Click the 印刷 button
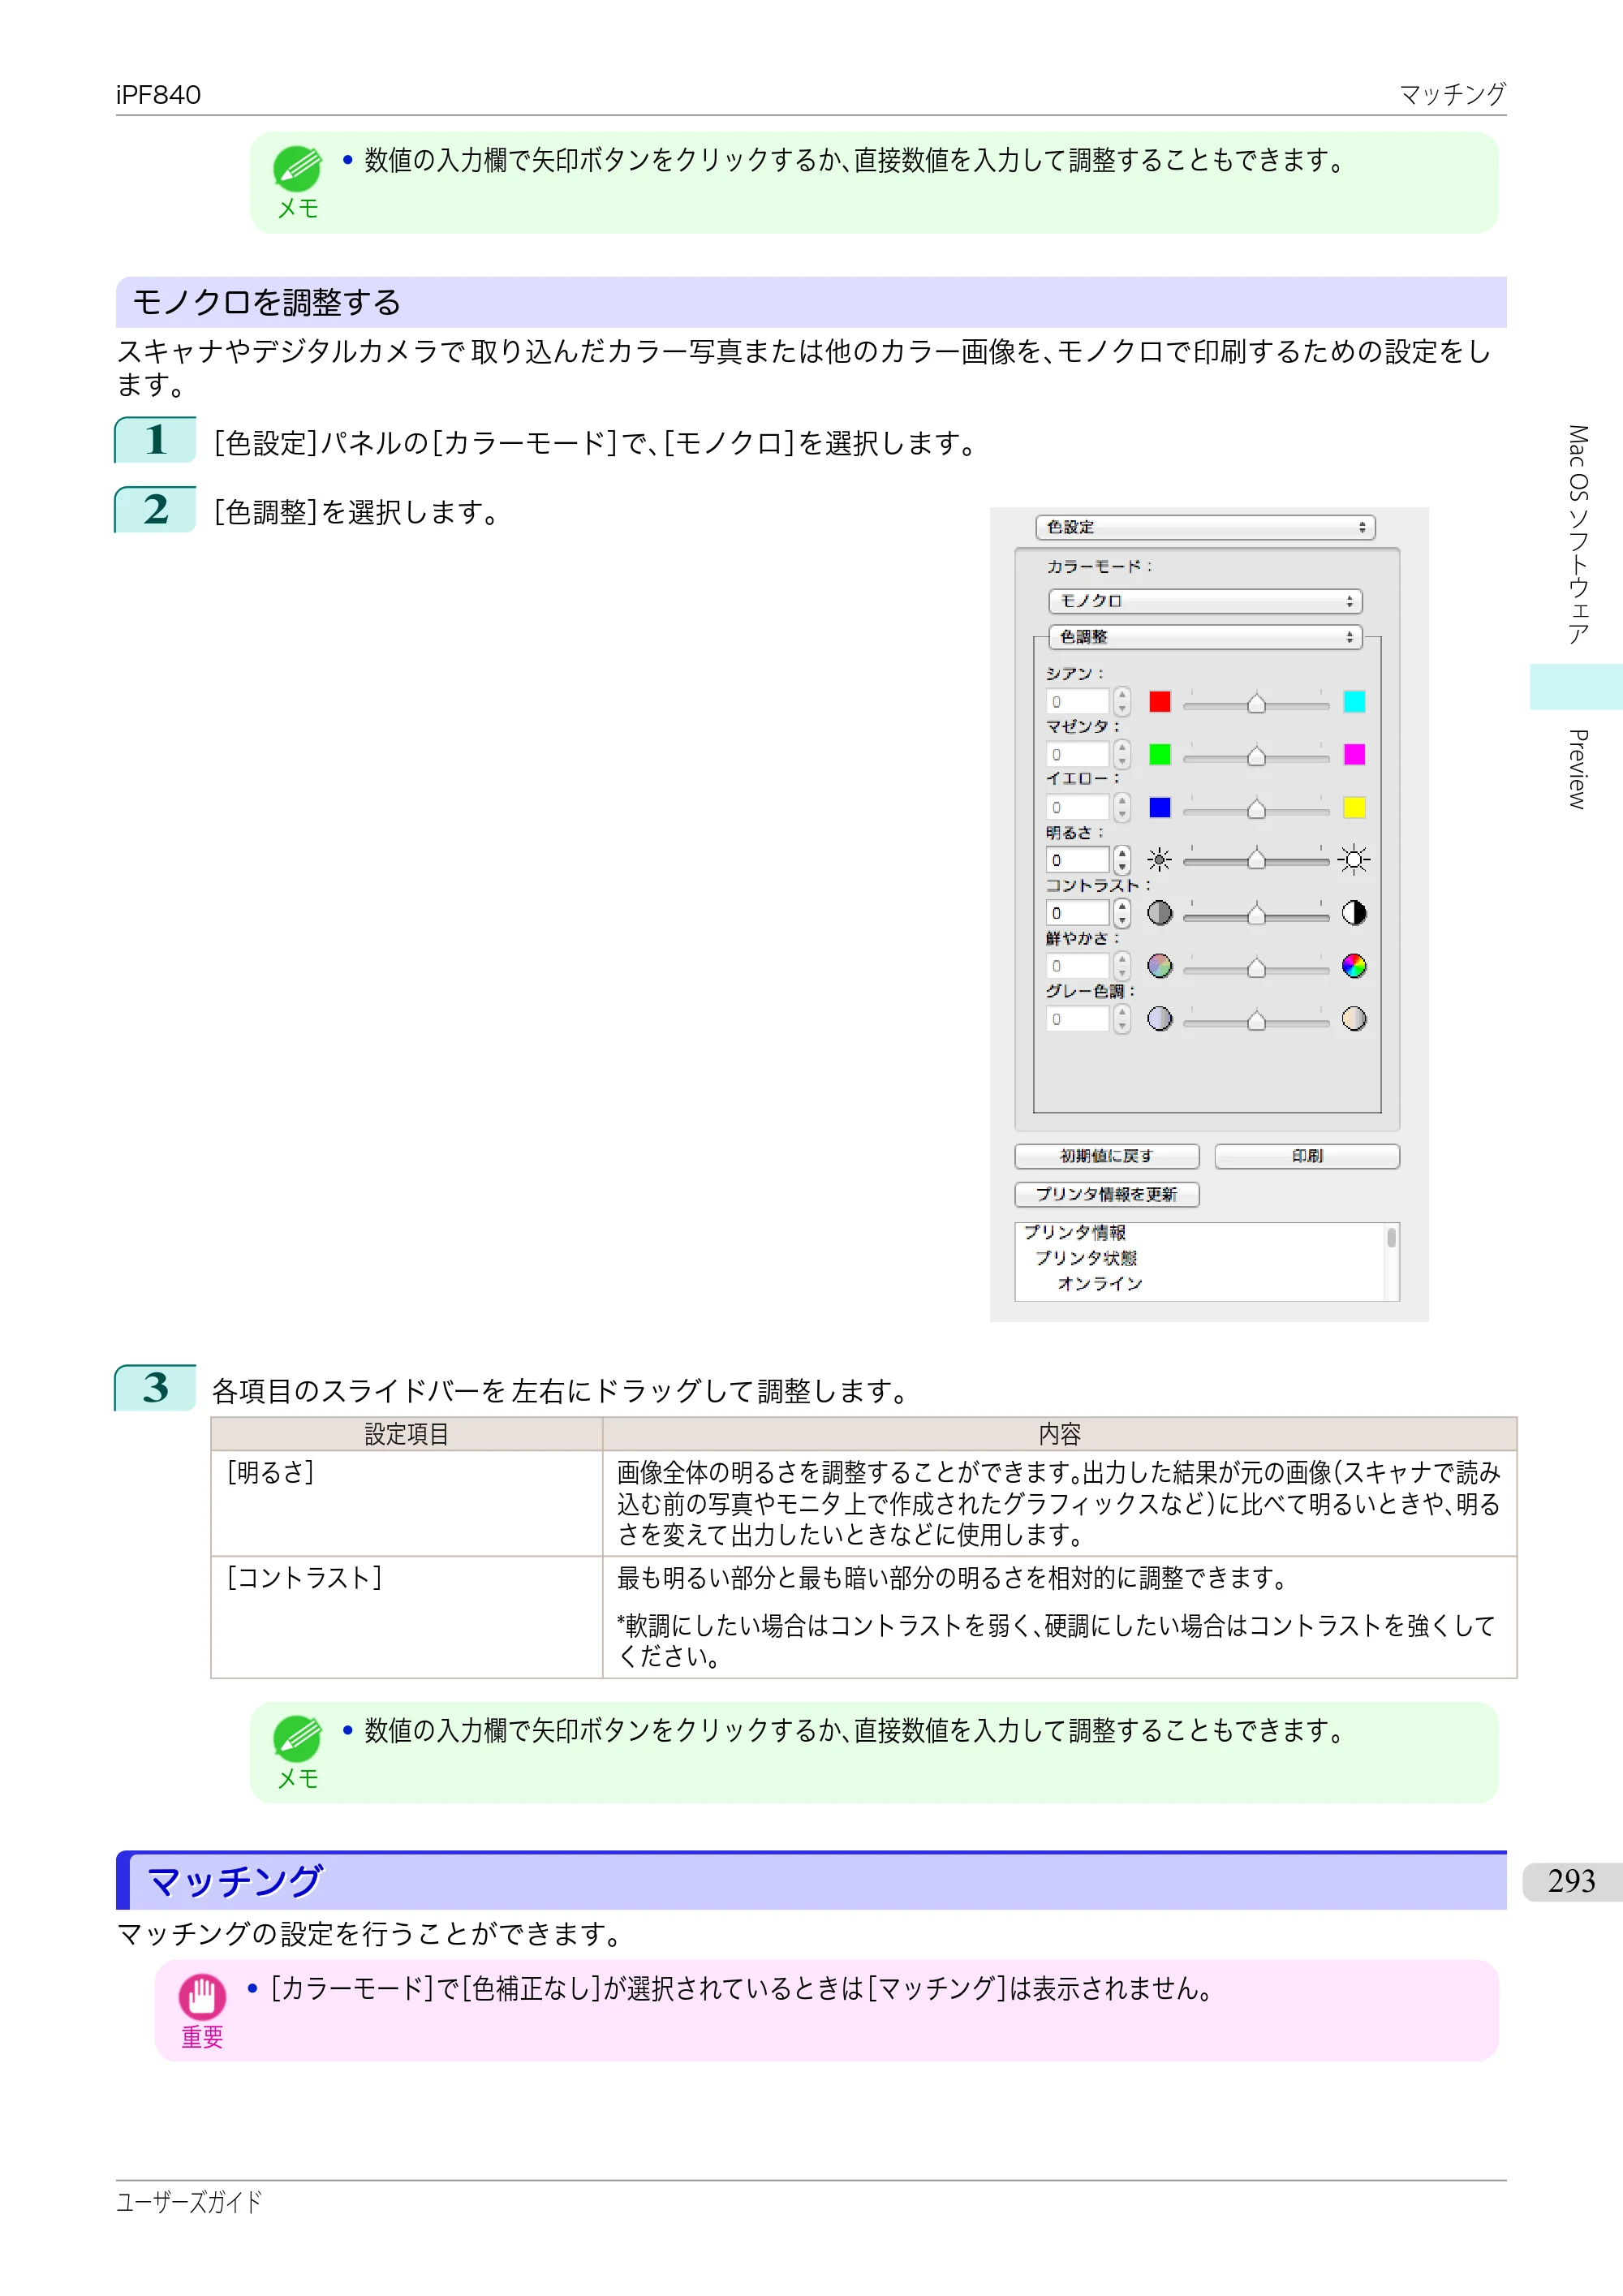The image size is (1623, 2296). (x=1307, y=1156)
